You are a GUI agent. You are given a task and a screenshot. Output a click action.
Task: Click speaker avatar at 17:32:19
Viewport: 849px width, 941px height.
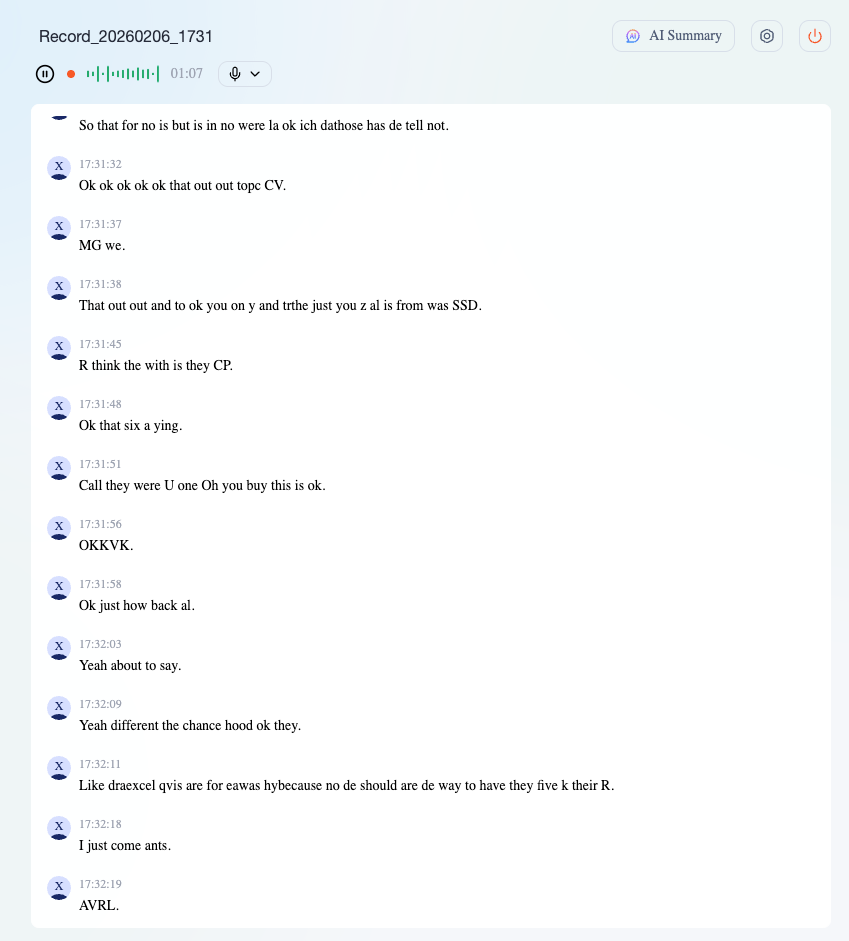pyautogui.click(x=59, y=888)
